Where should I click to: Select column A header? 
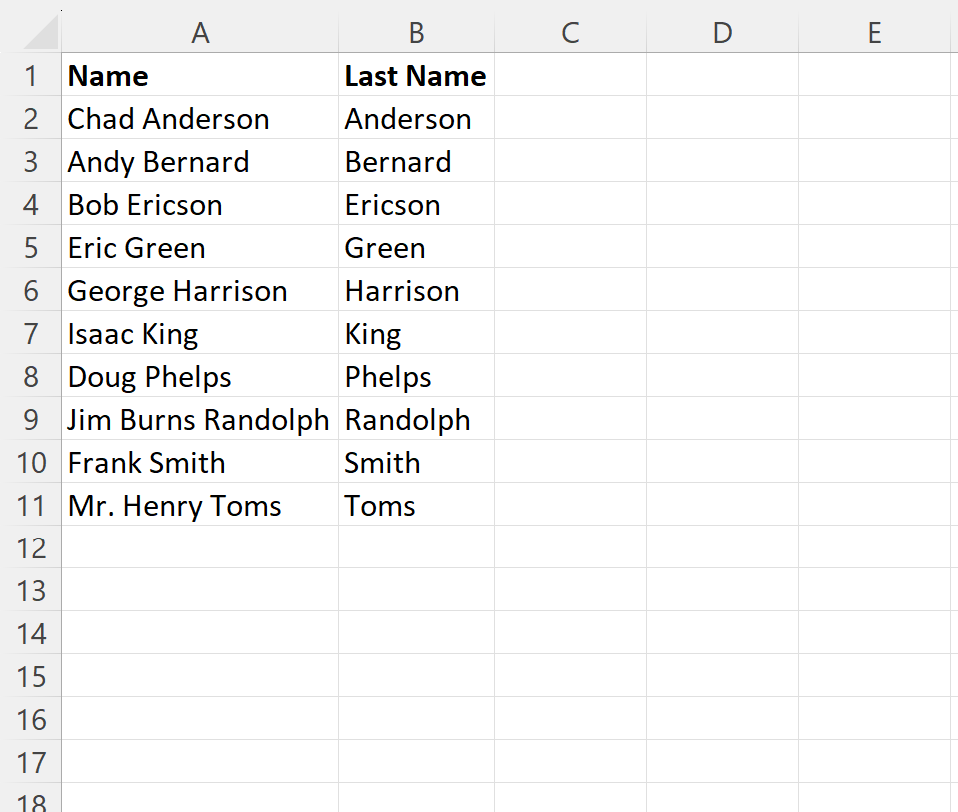tap(200, 32)
